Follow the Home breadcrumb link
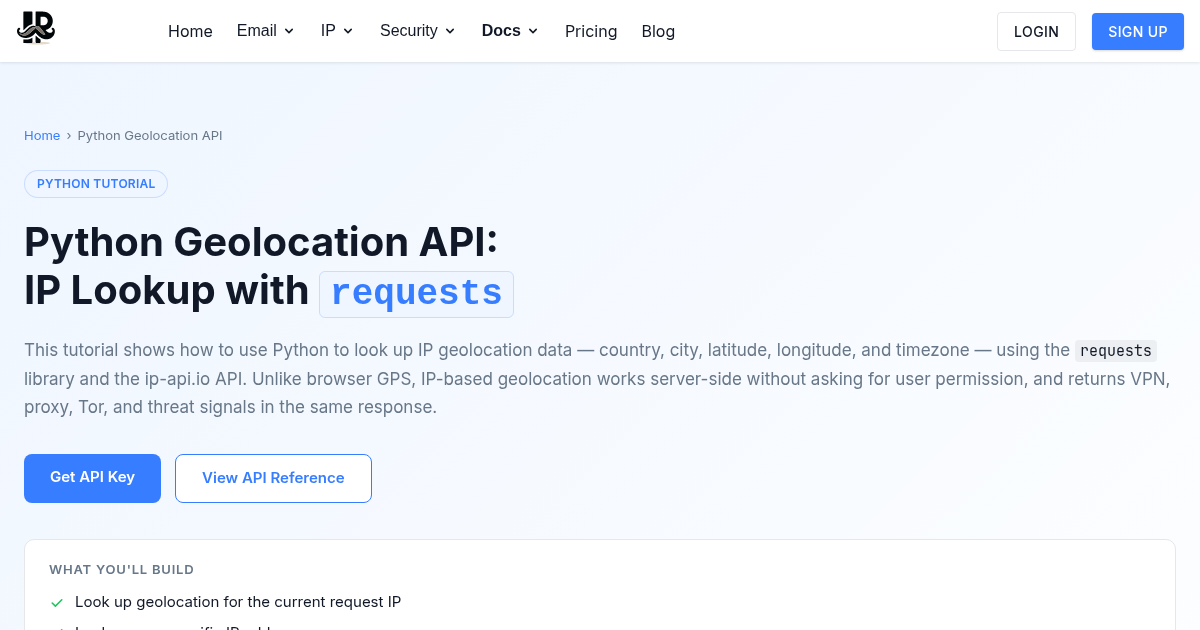Viewport: 1200px width, 630px height. 42,135
